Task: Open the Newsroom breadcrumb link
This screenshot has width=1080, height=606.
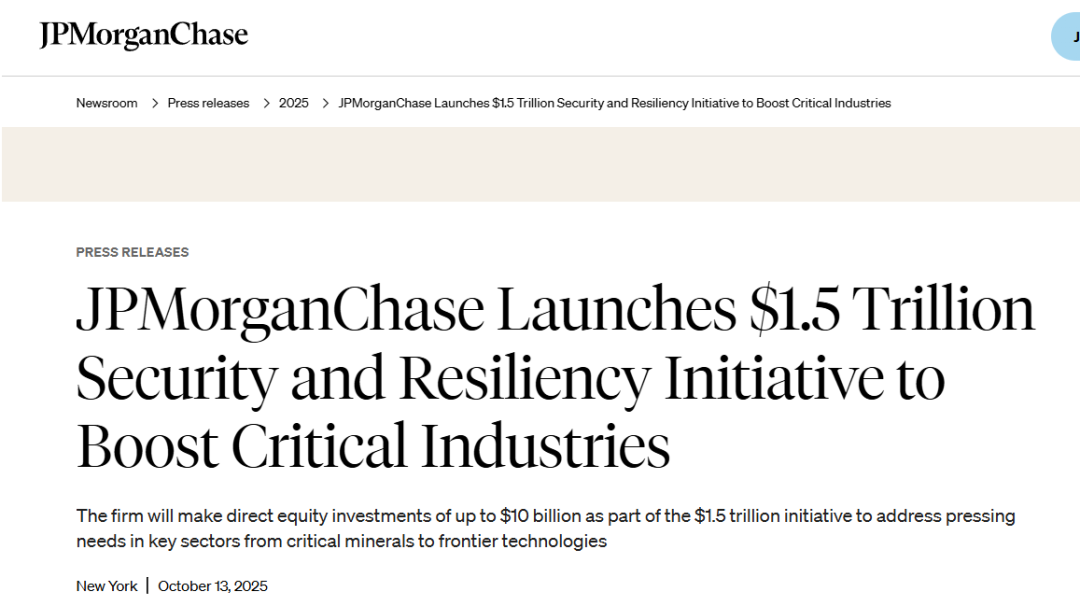Action: click(107, 103)
